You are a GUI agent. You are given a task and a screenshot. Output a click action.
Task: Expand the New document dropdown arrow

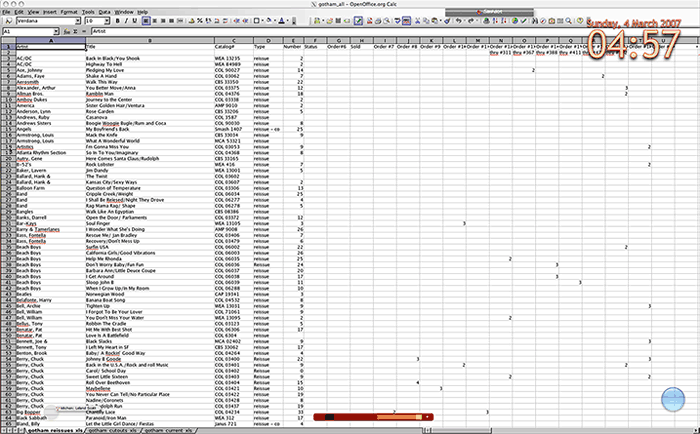click(x=323, y=21)
